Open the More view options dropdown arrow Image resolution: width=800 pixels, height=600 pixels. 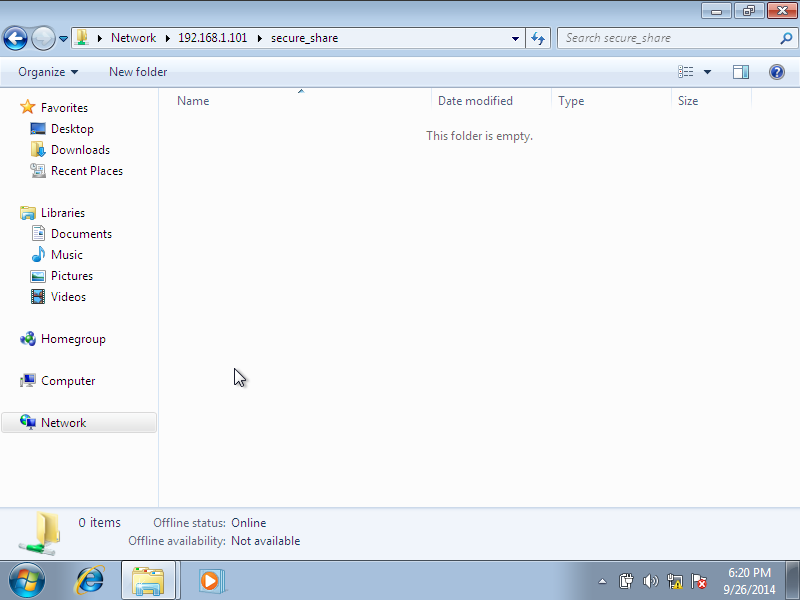click(707, 72)
